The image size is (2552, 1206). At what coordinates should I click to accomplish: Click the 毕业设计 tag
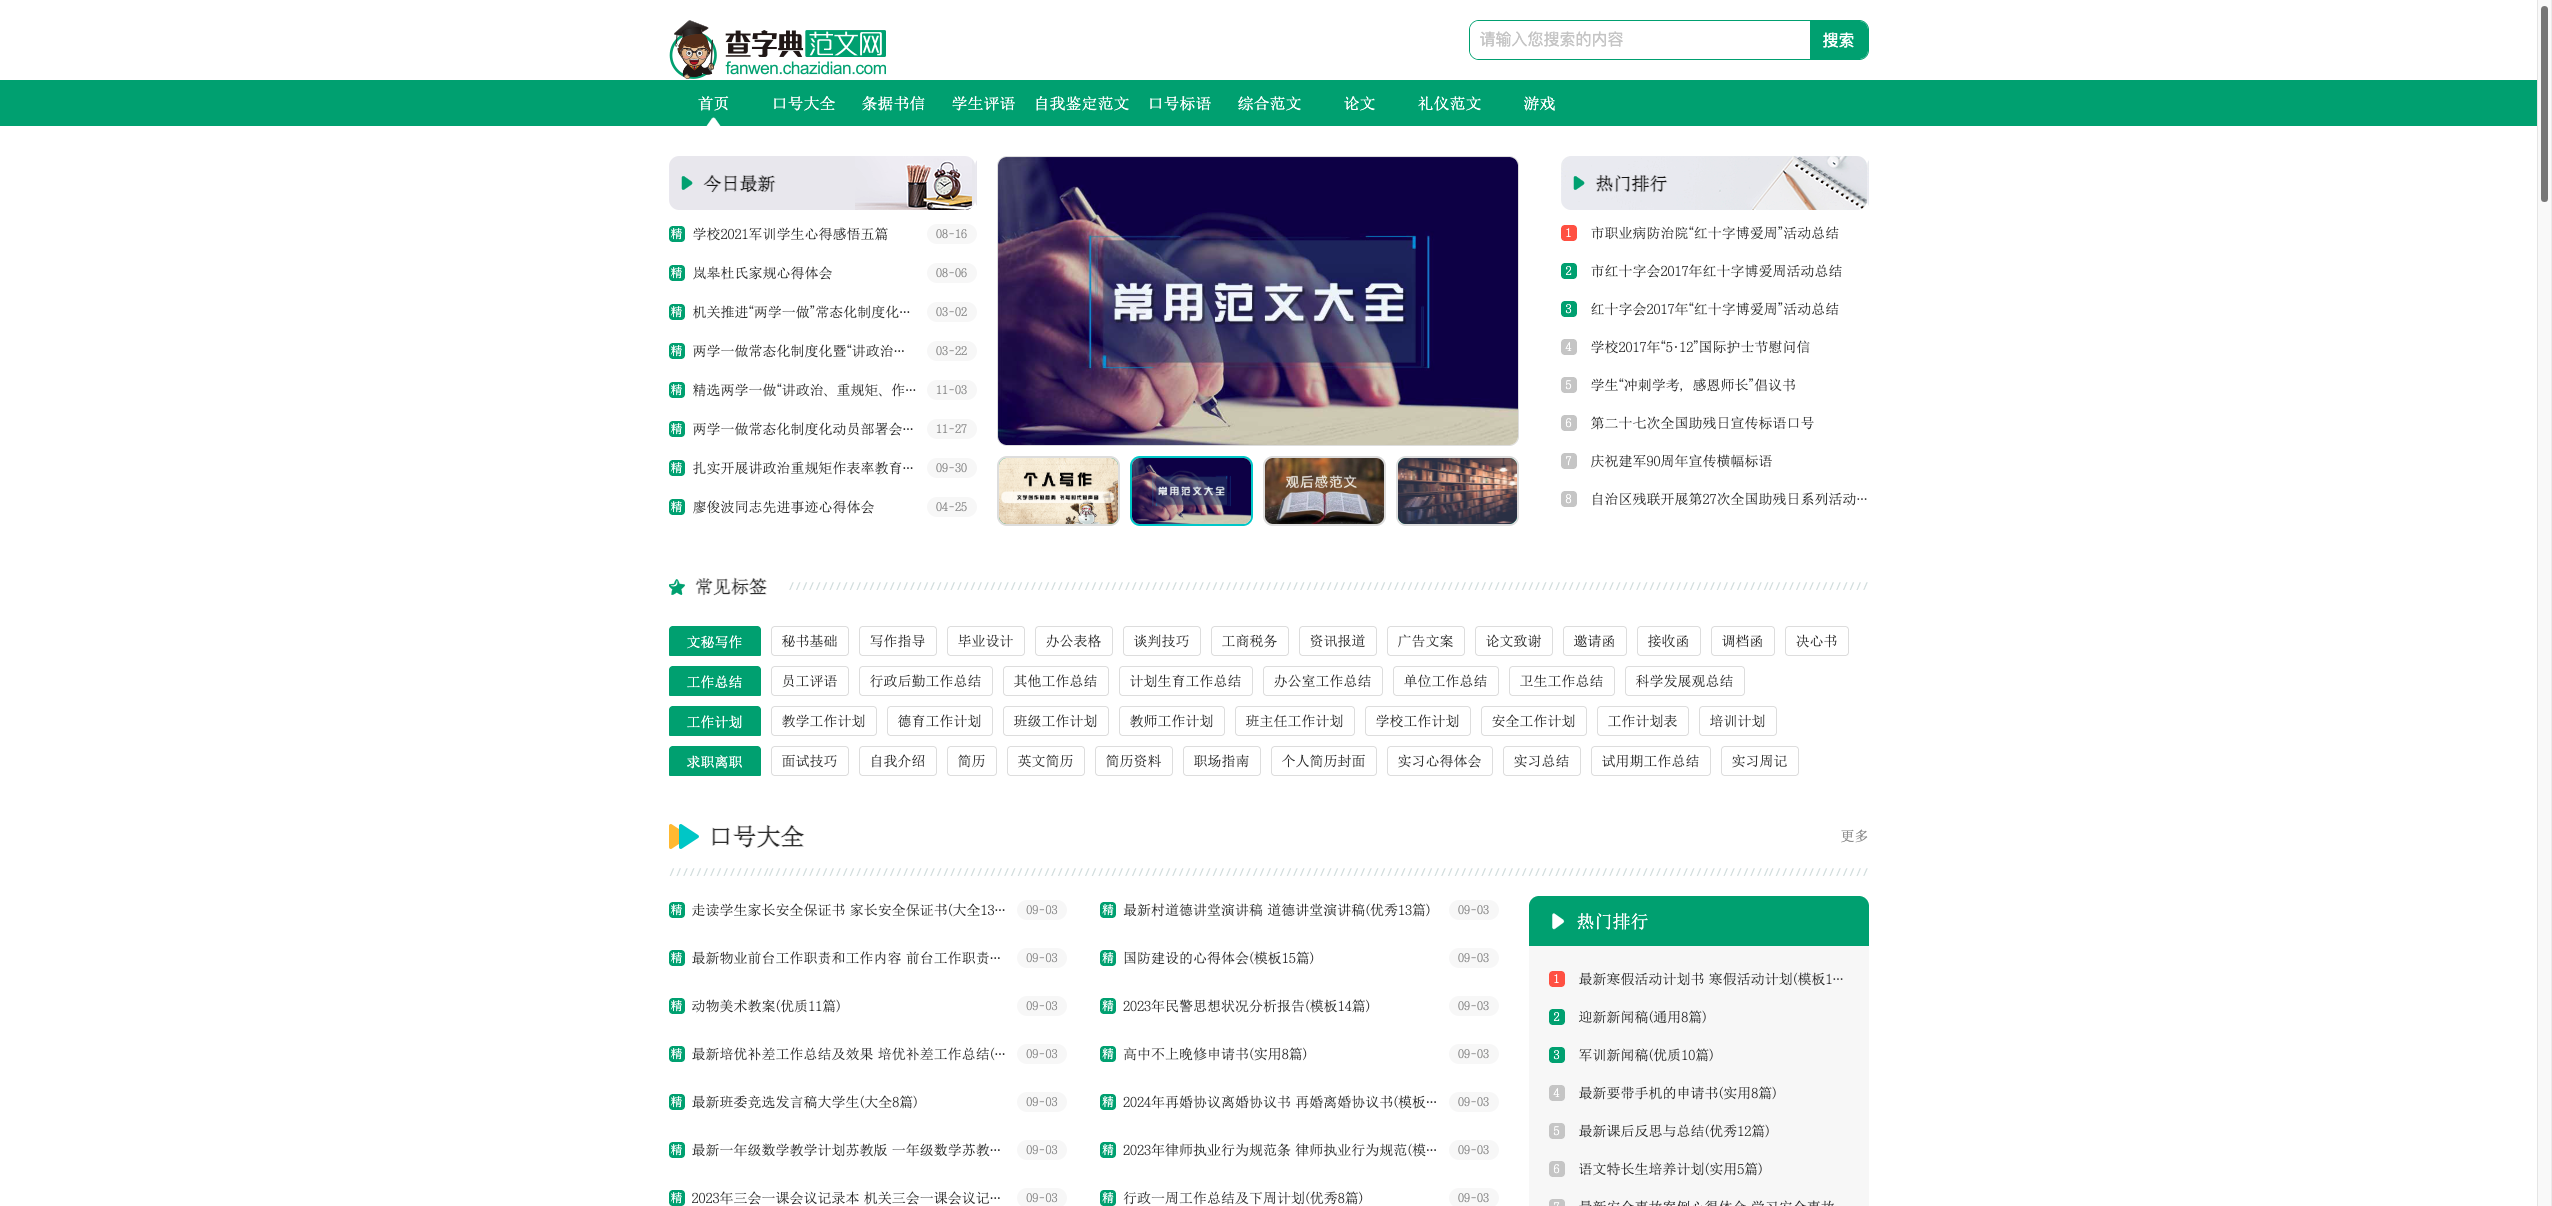985,641
